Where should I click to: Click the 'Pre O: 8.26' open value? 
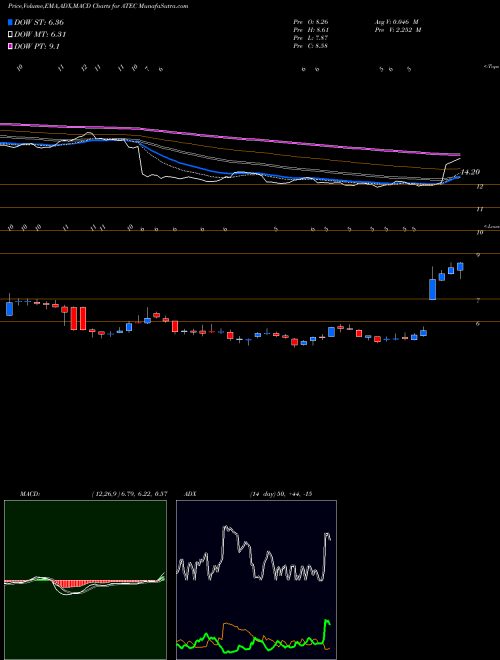coord(311,22)
